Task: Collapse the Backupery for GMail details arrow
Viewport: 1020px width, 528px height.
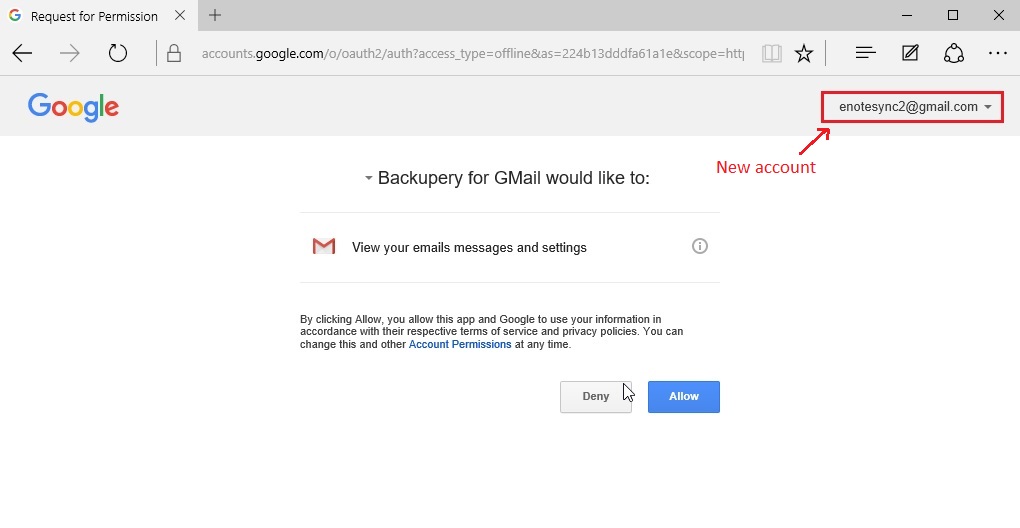Action: coord(368,178)
